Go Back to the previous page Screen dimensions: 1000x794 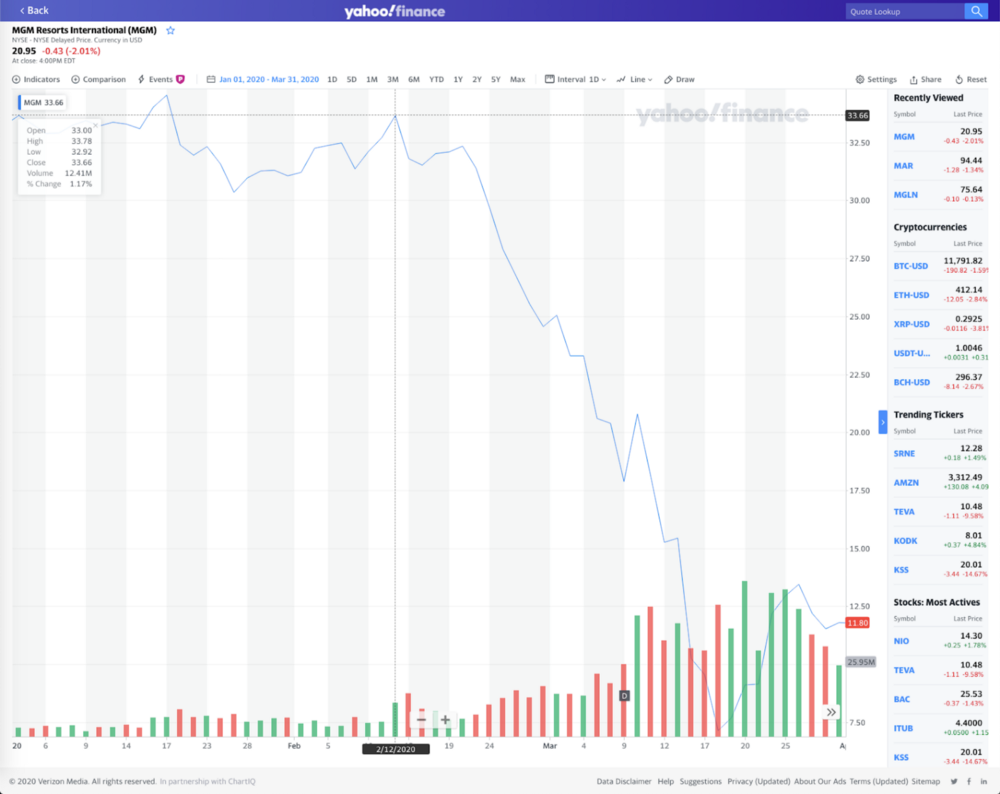tap(34, 10)
